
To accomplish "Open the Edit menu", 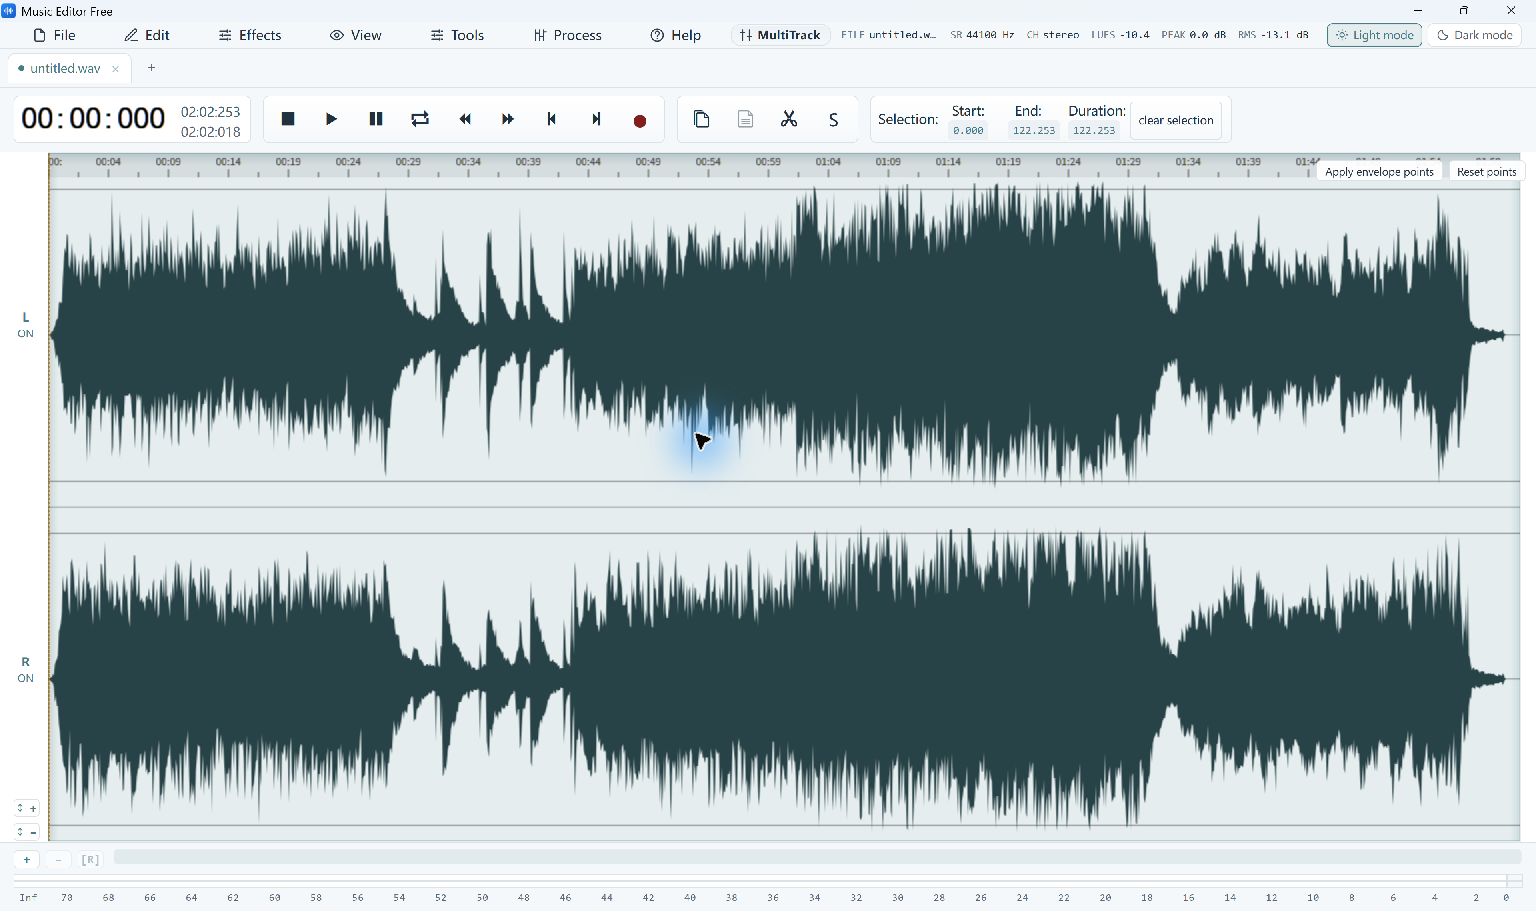I will (x=147, y=35).
